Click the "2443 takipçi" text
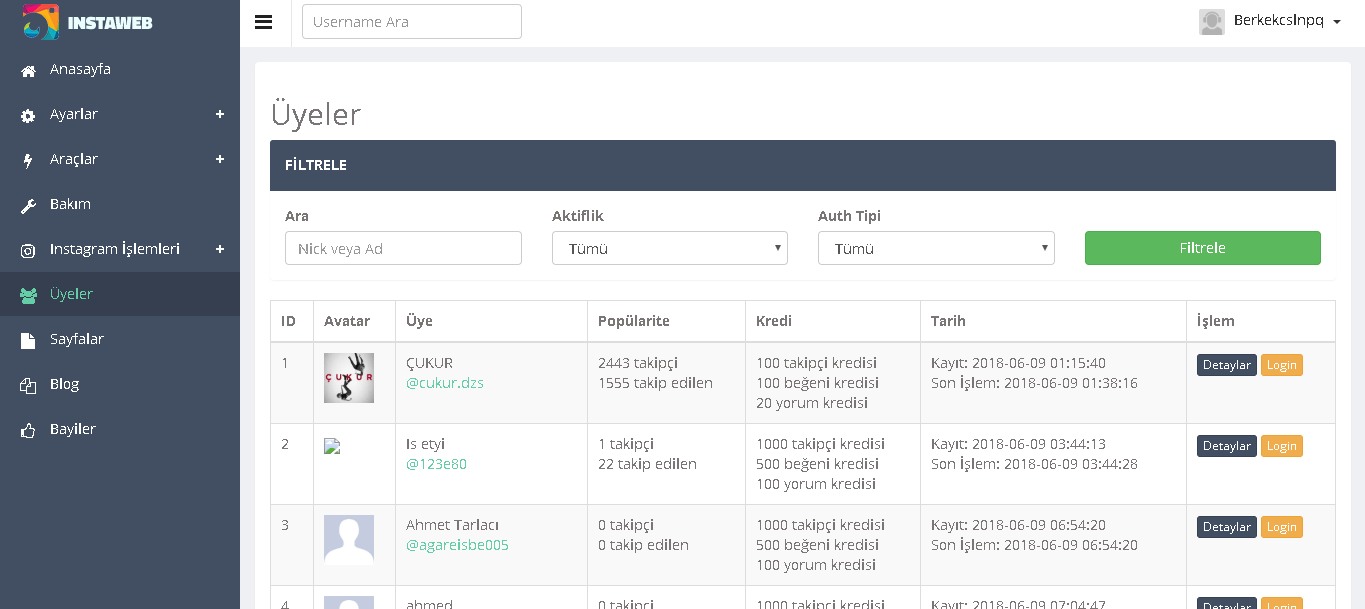1365x609 pixels. pyautogui.click(x=638, y=363)
